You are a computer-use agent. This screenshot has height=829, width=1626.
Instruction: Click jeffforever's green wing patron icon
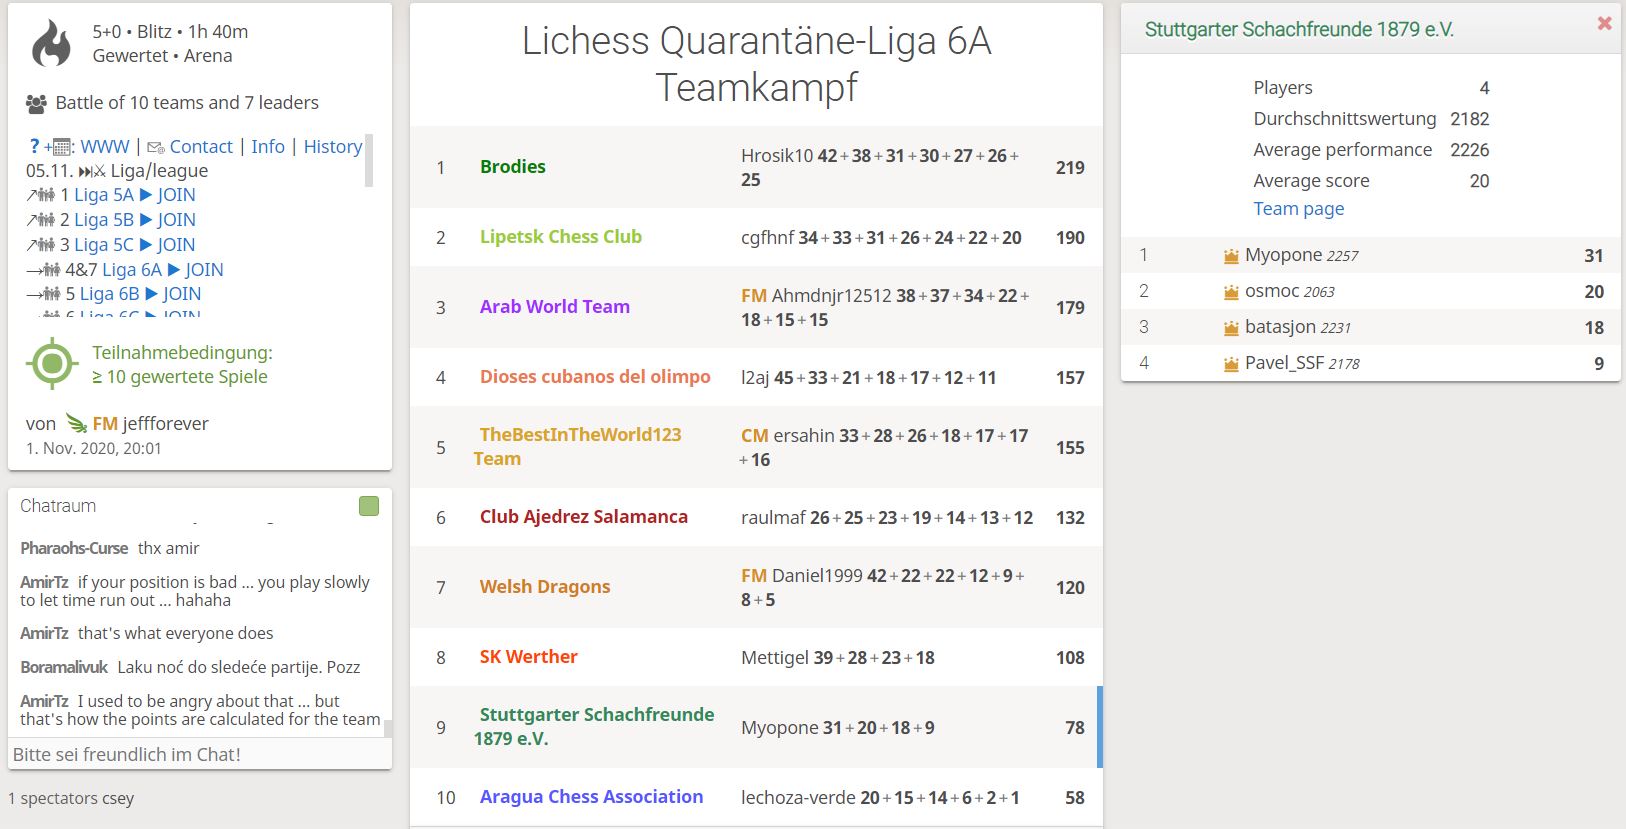pos(76,423)
